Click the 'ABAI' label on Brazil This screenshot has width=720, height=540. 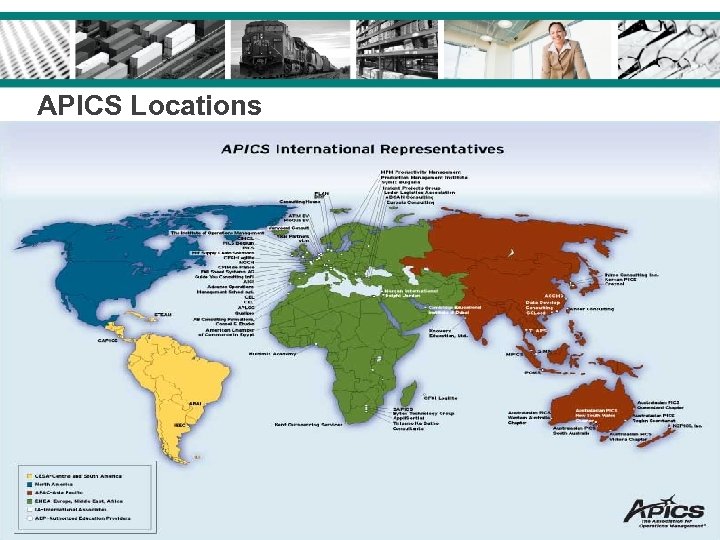click(195, 404)
